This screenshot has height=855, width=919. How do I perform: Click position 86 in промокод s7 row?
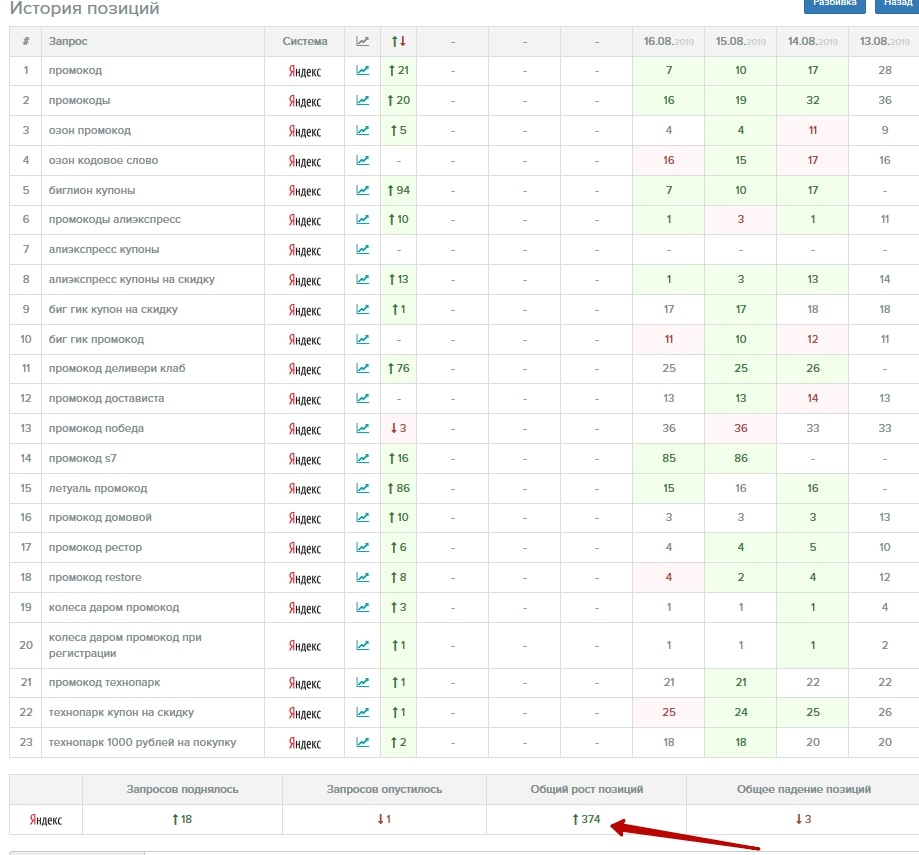tap(741, 458)
